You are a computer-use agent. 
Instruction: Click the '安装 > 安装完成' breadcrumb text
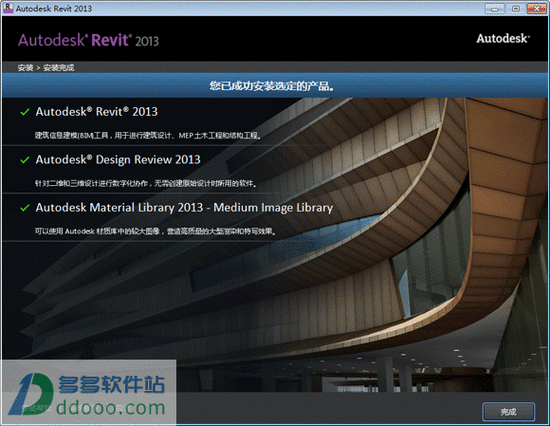(x=46, y=67)
